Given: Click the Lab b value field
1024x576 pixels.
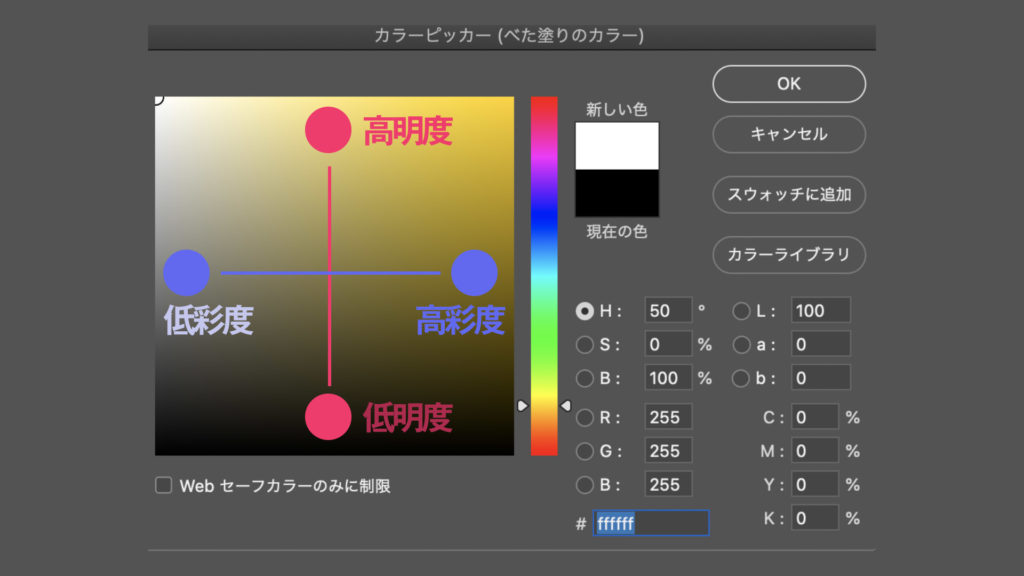Looking at the screenshot, I should coord(821,378).
